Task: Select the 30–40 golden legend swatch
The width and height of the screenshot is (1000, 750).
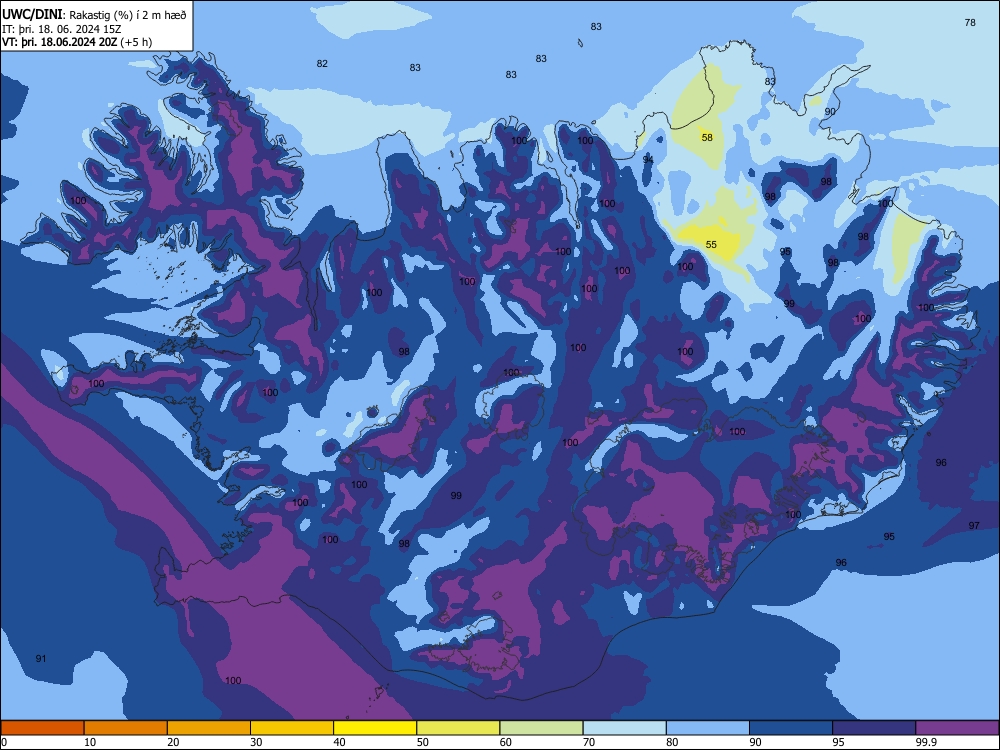Action: (292, 728)
